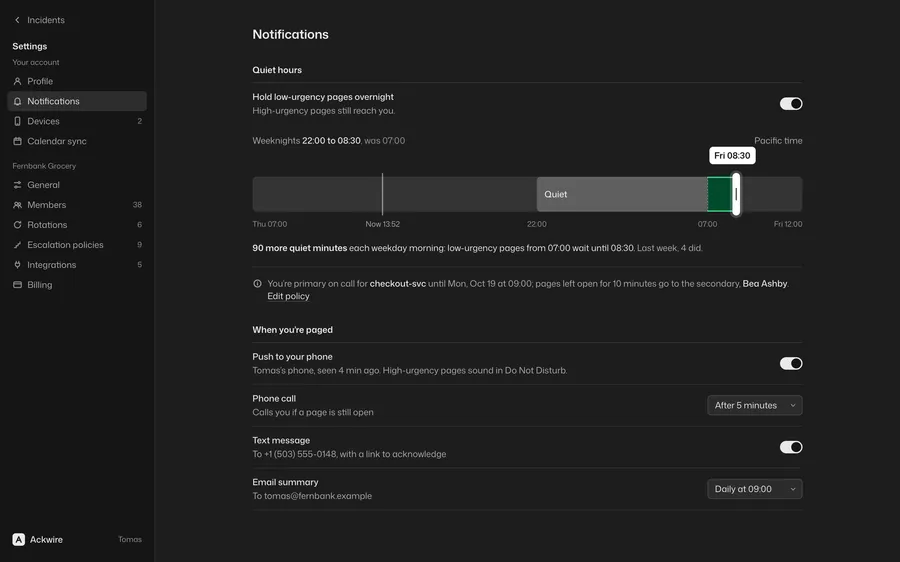This screenshot has width=900, height=562.
Task: Click the Edit policy link
Action: click(288, 296)
